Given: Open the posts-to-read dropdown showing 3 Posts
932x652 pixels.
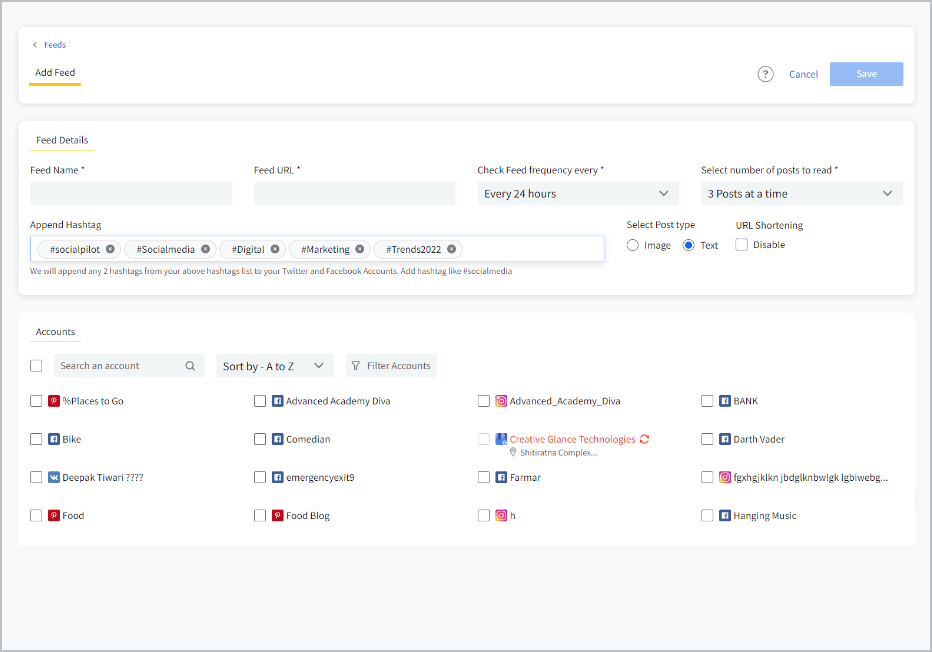Looking at the screenshot, I should [800, 193].
